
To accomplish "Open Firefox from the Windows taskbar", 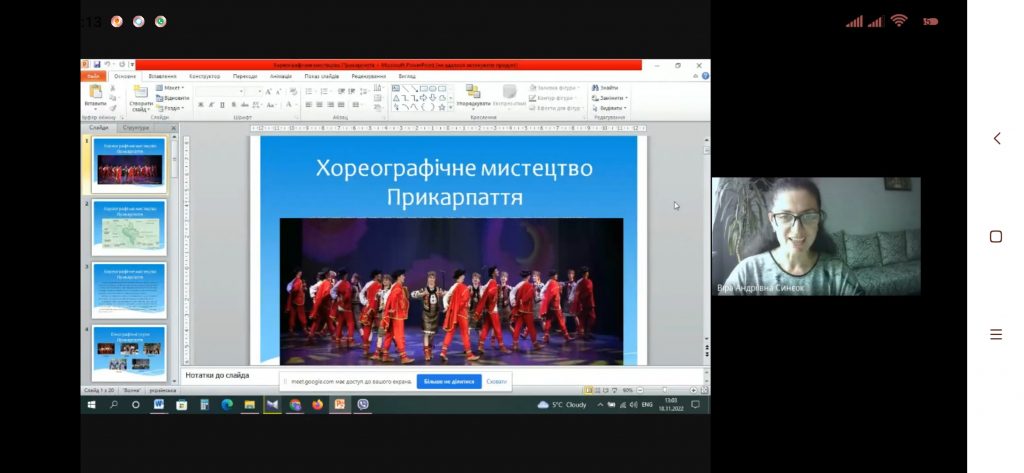I will click(x=317, y=404).
